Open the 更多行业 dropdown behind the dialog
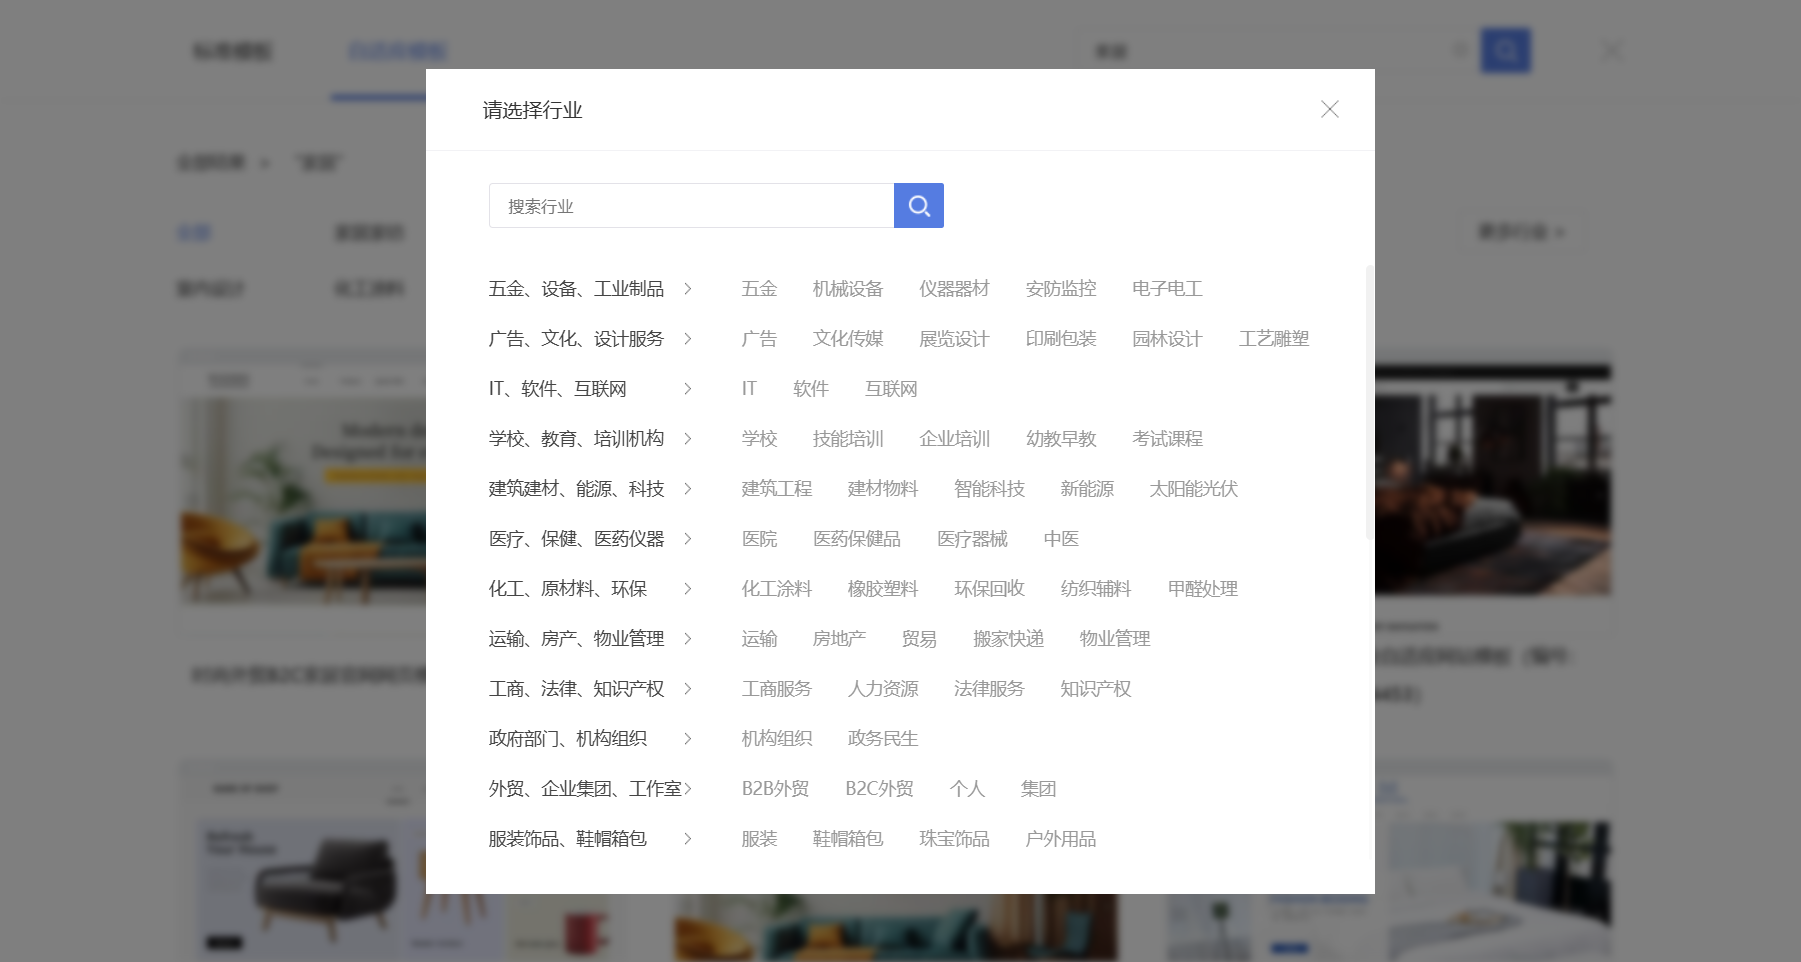Screen dimensions: 1801x962 (1519, 232)
